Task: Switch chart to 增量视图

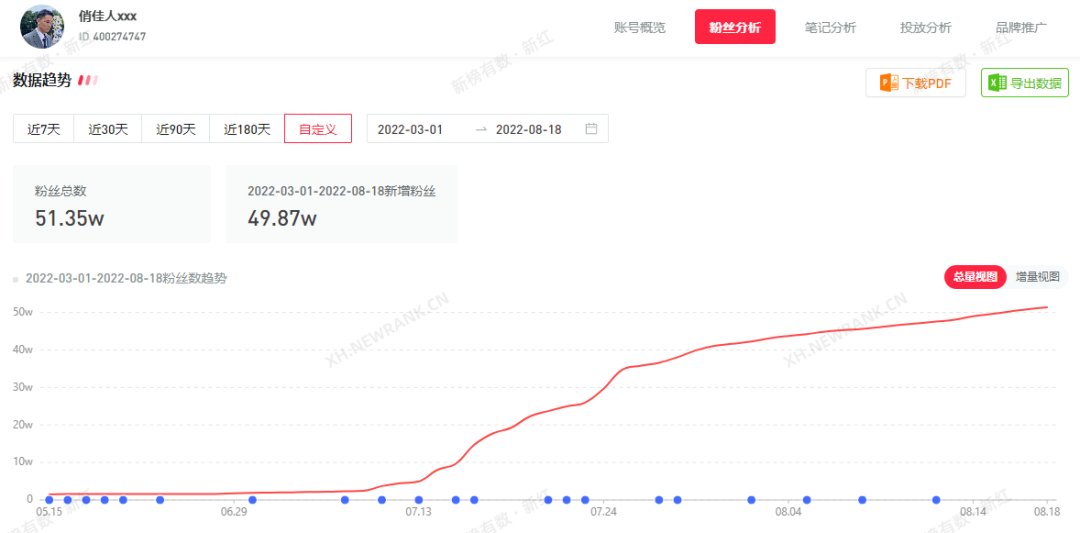Action: [x=1038, y=277]
